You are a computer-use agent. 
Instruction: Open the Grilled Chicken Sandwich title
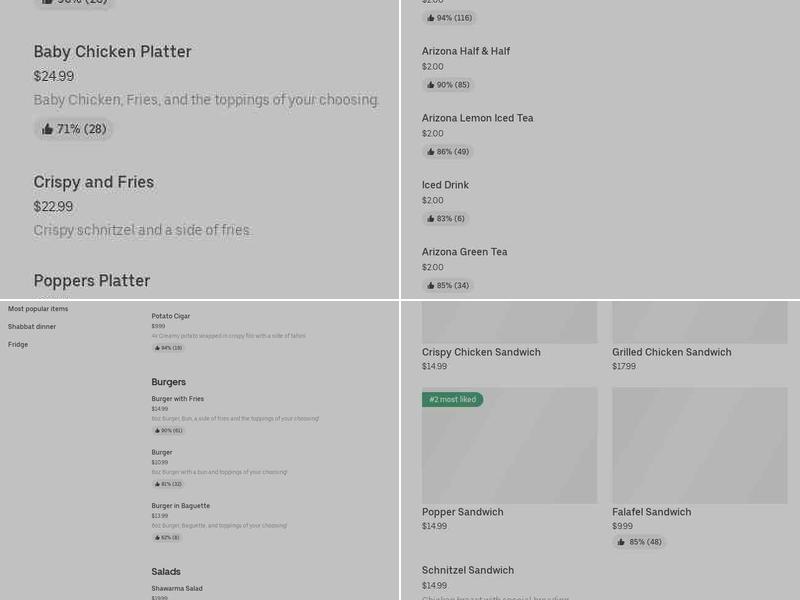coord(671,352)
